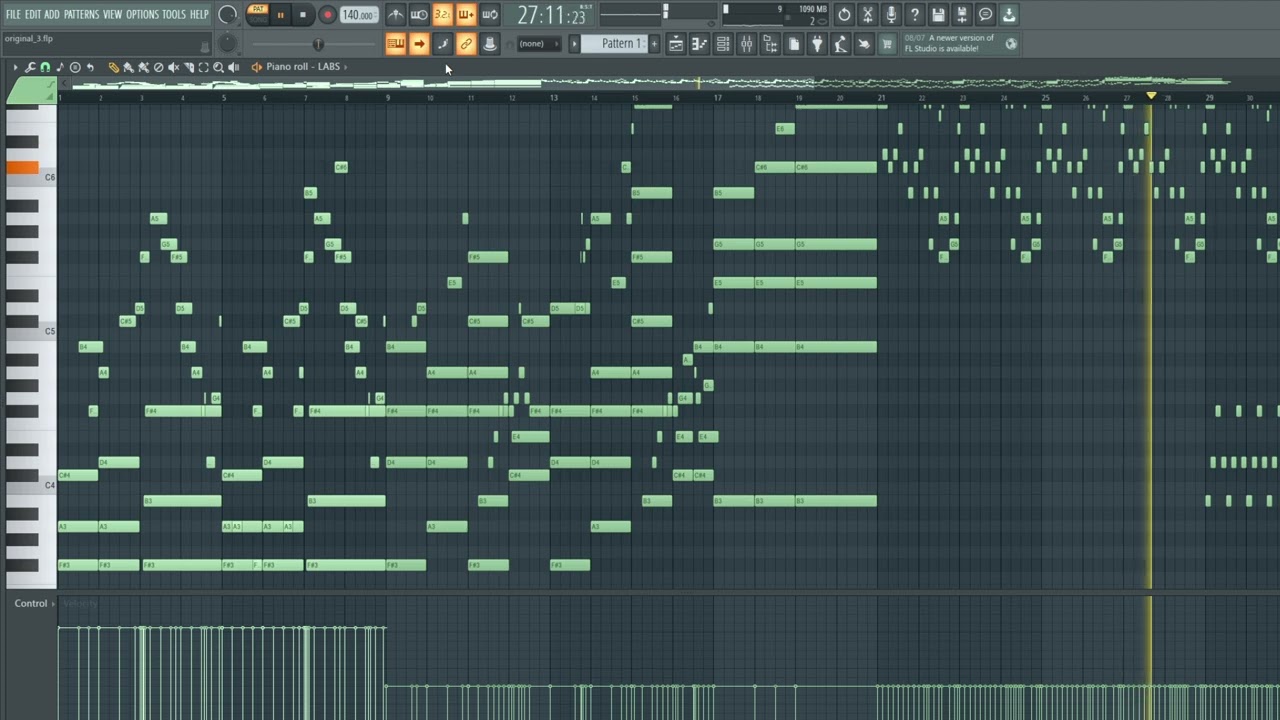Open the global snap (none) selector
This screenshot has width=1280, height=720.
click(x=539, y=44)
